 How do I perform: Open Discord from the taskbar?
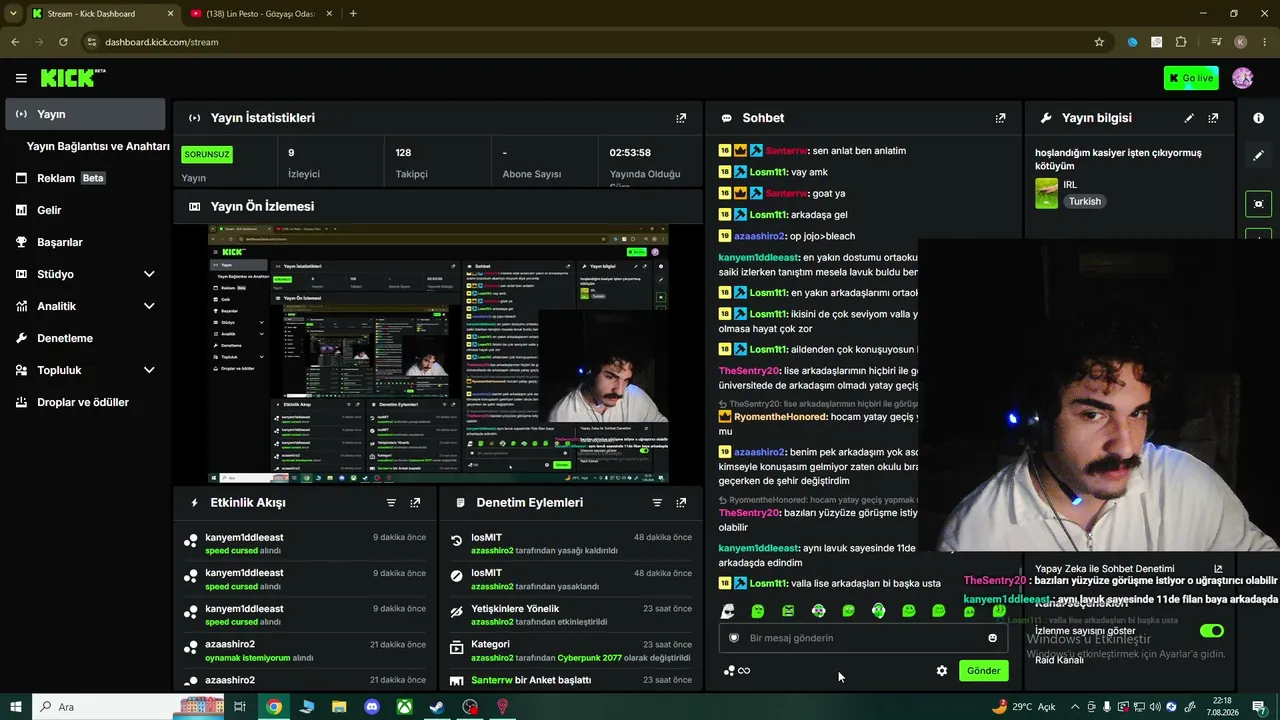372,707
